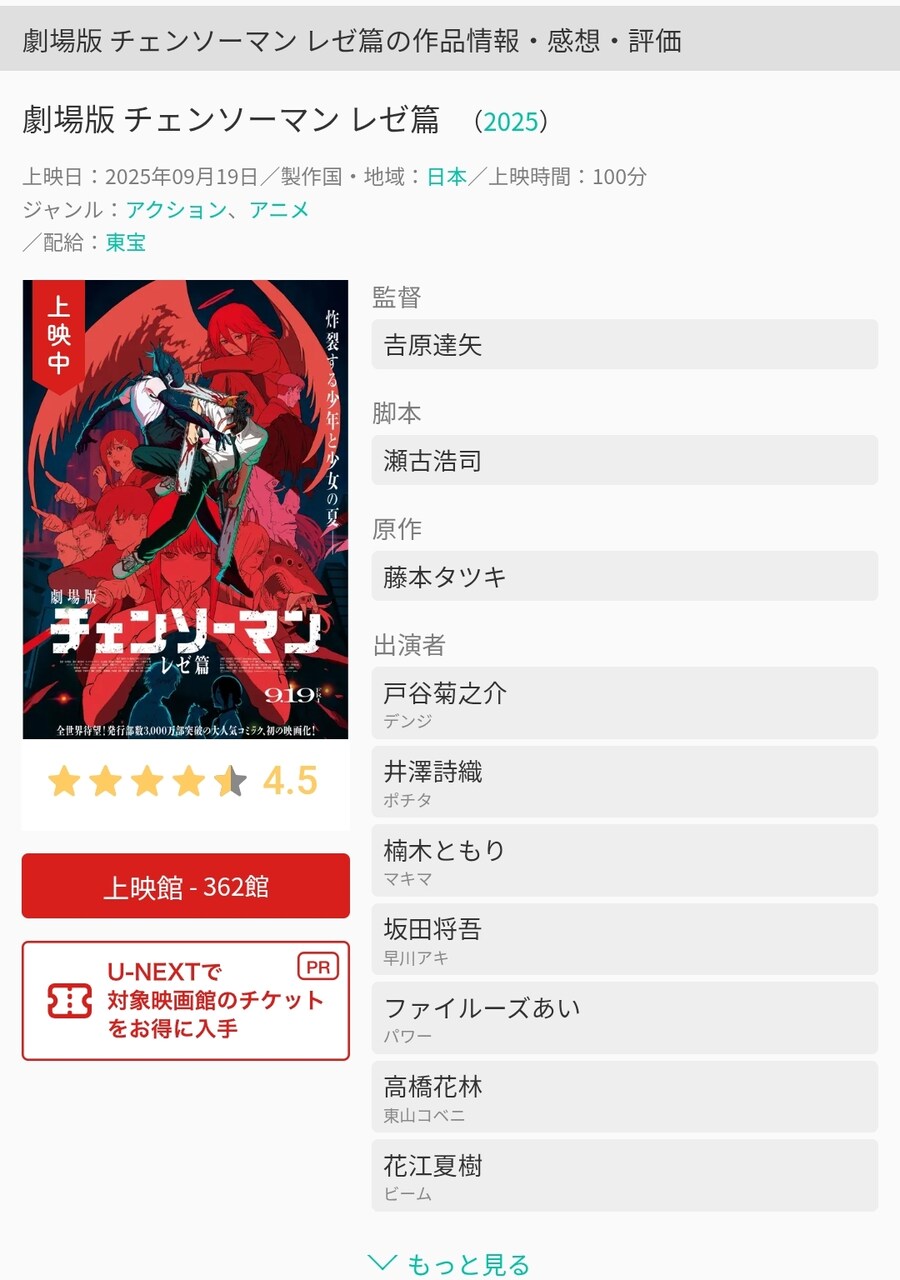Open the movie poster thumbnail
This screenshot has height=1280, width=900.
[x=186, y=510]
